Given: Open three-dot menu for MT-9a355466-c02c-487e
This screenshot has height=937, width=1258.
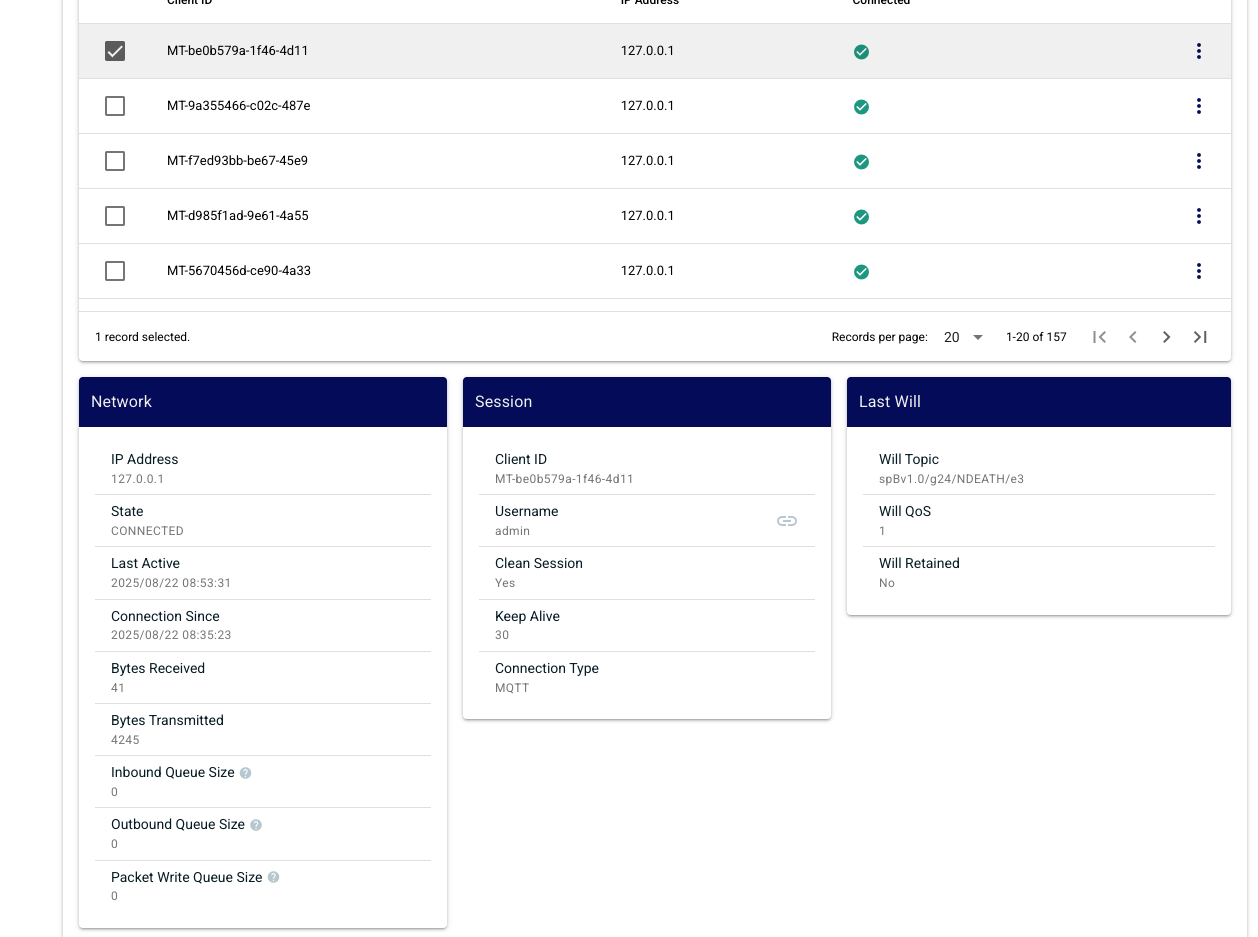Looking at the screenshot, I should [1198, 106].
